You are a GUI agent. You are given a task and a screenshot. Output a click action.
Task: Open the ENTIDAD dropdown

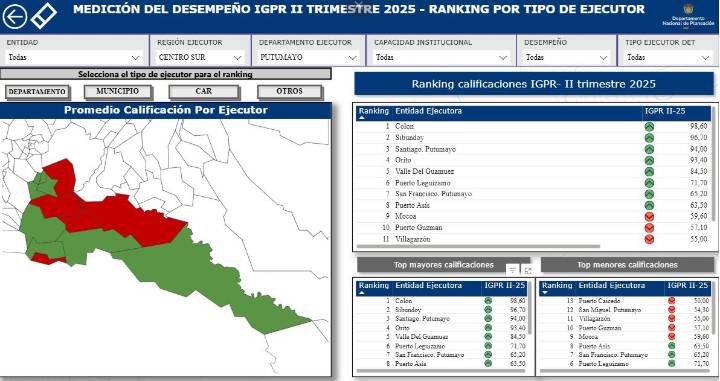tap(73, 58)
